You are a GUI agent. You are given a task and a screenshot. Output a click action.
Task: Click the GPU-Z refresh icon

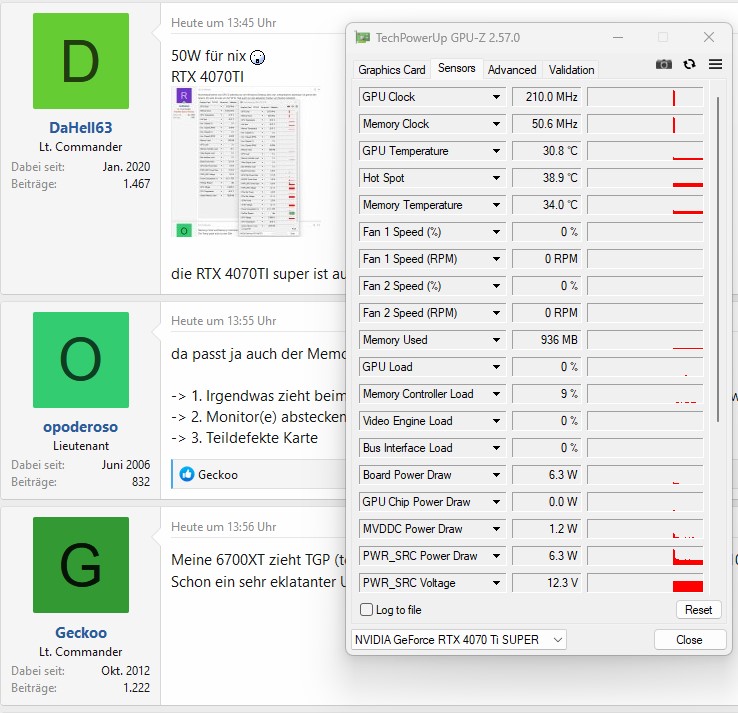point(690,64)
